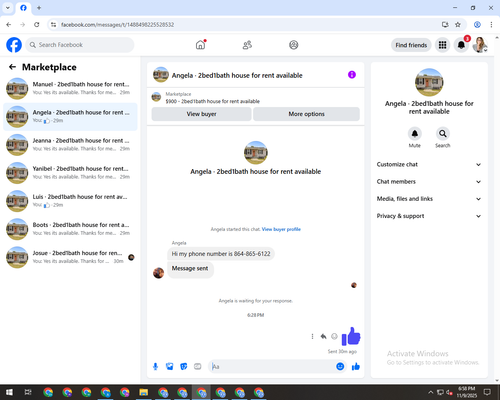React to the sent thumbs-up message
Viewport: 500px width, 400px height.
pyautogui.click(x=334, y=336)
